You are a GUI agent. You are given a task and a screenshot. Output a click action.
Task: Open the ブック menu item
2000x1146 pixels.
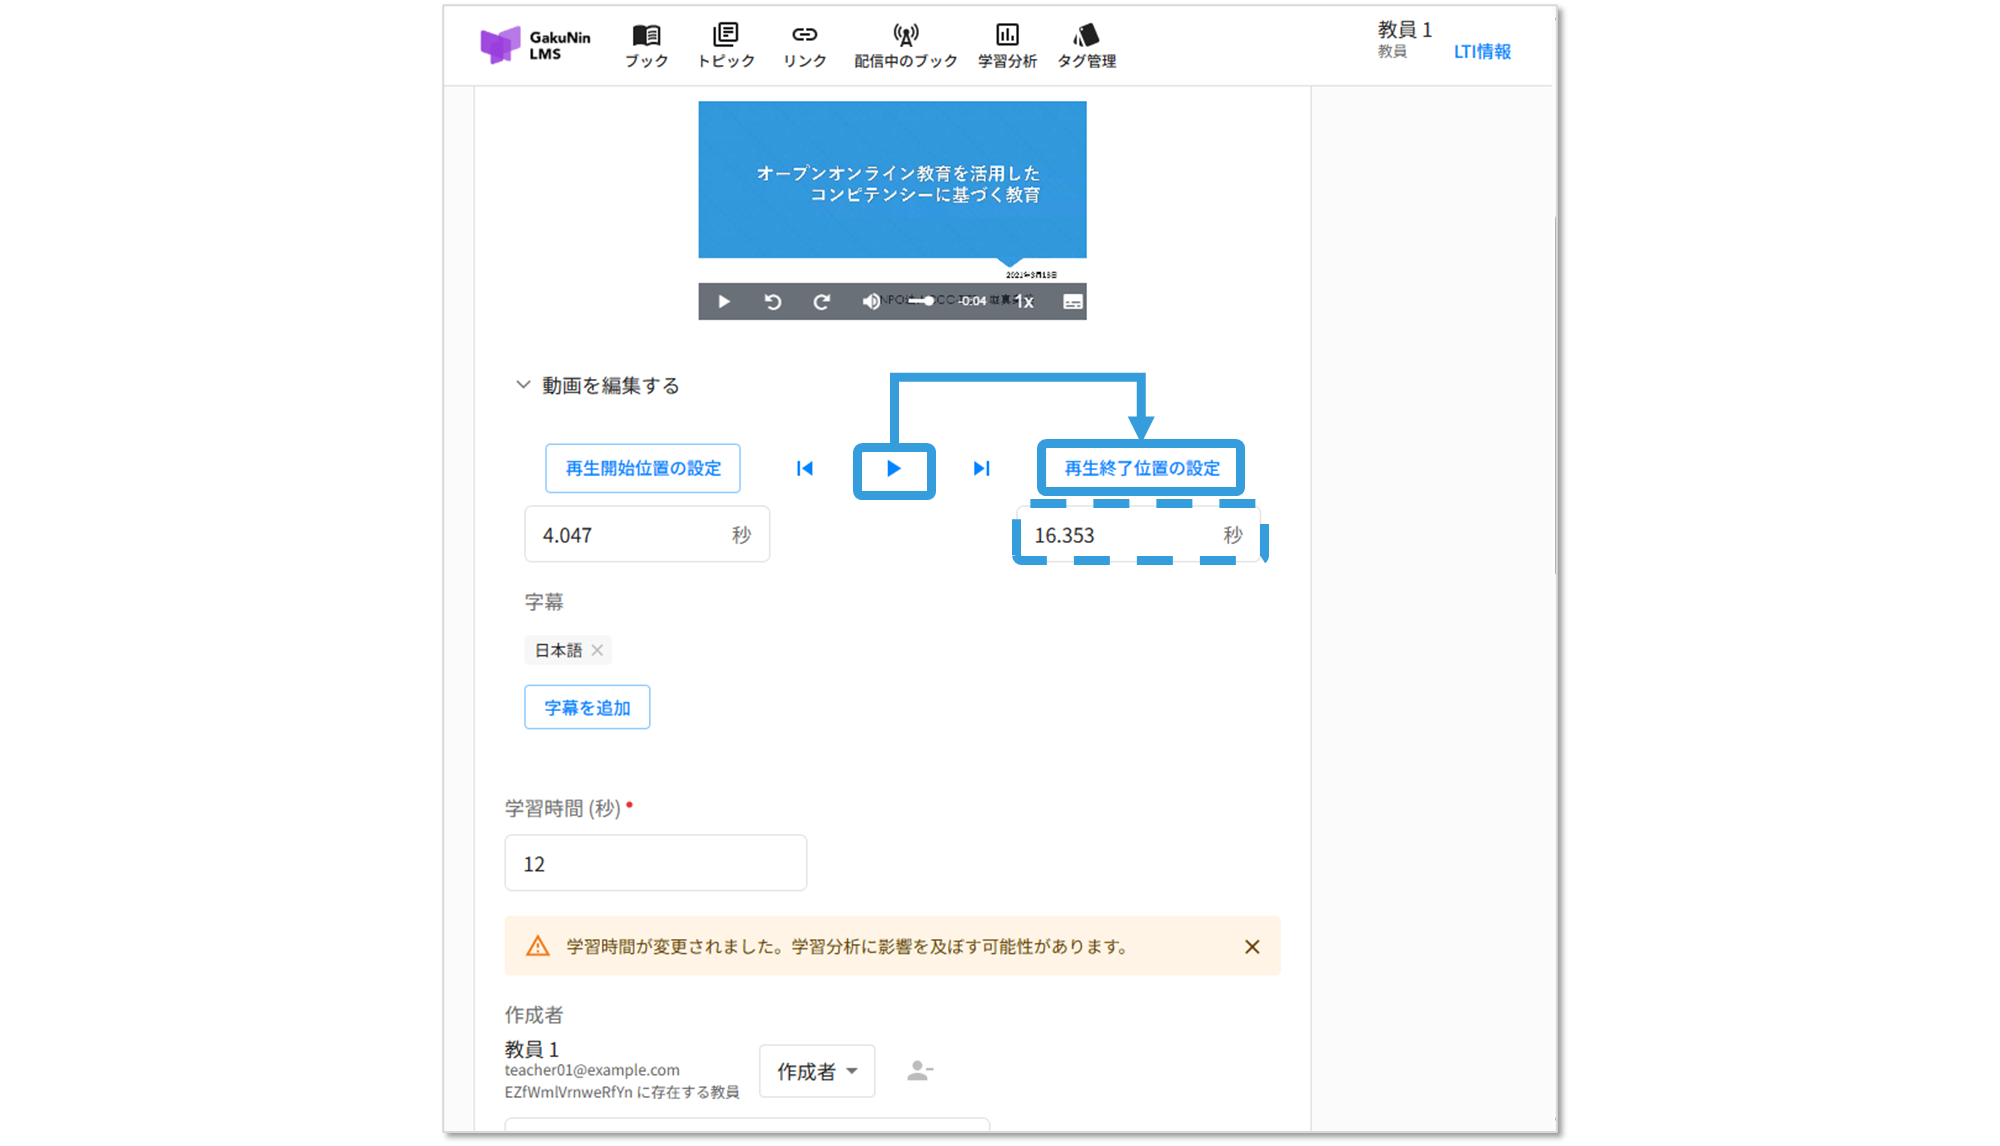(x=646, y=46)
